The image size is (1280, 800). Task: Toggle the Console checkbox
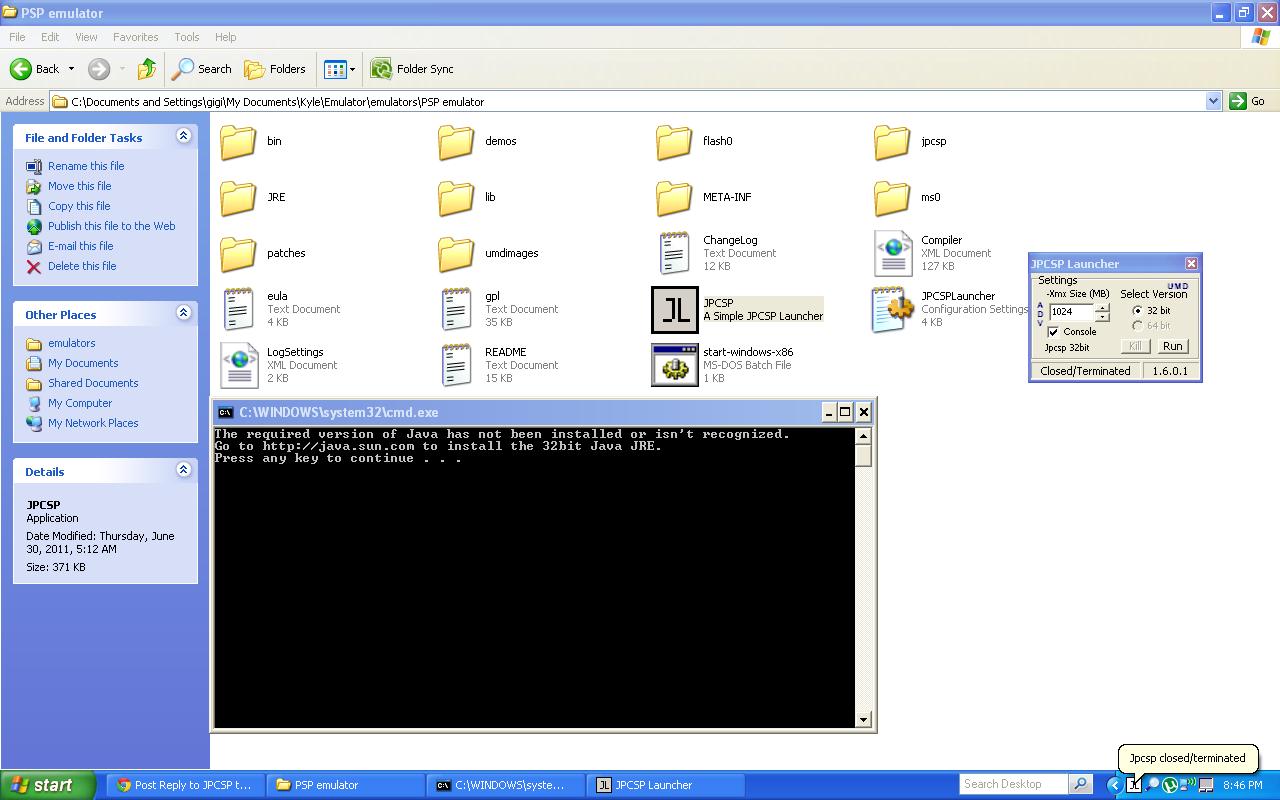point(1054,332)
